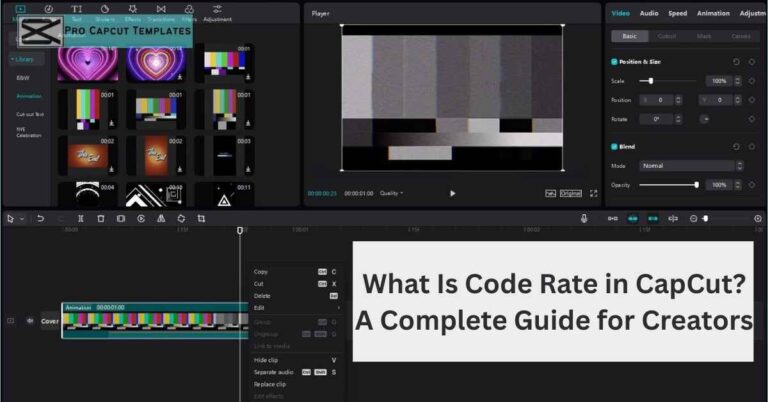
Task: Click the Freeze frame icon in timeline toolbar
Action: 121,219
